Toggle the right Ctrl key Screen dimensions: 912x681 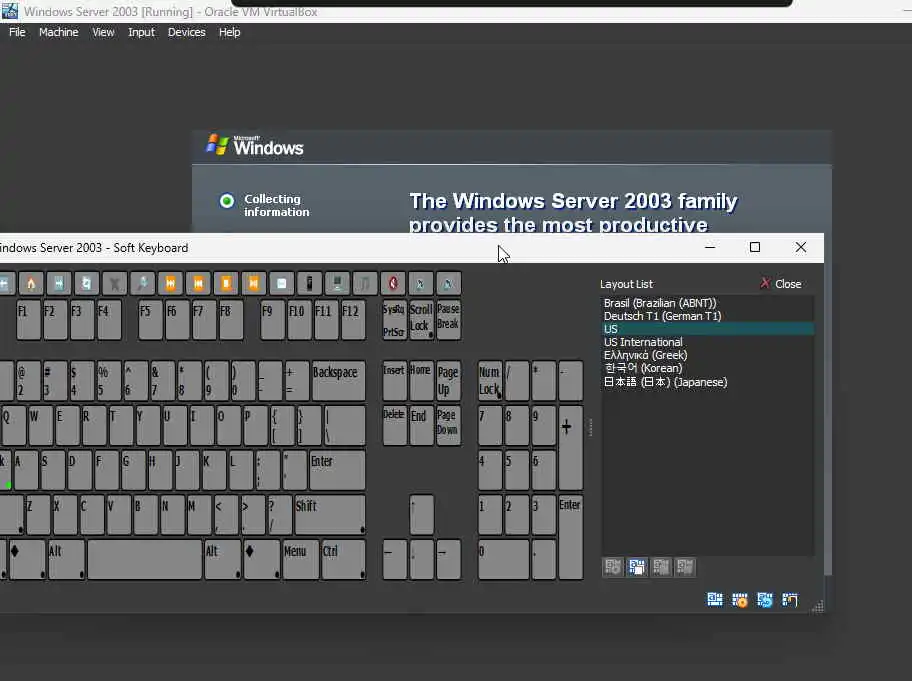[x=344, y=559]
